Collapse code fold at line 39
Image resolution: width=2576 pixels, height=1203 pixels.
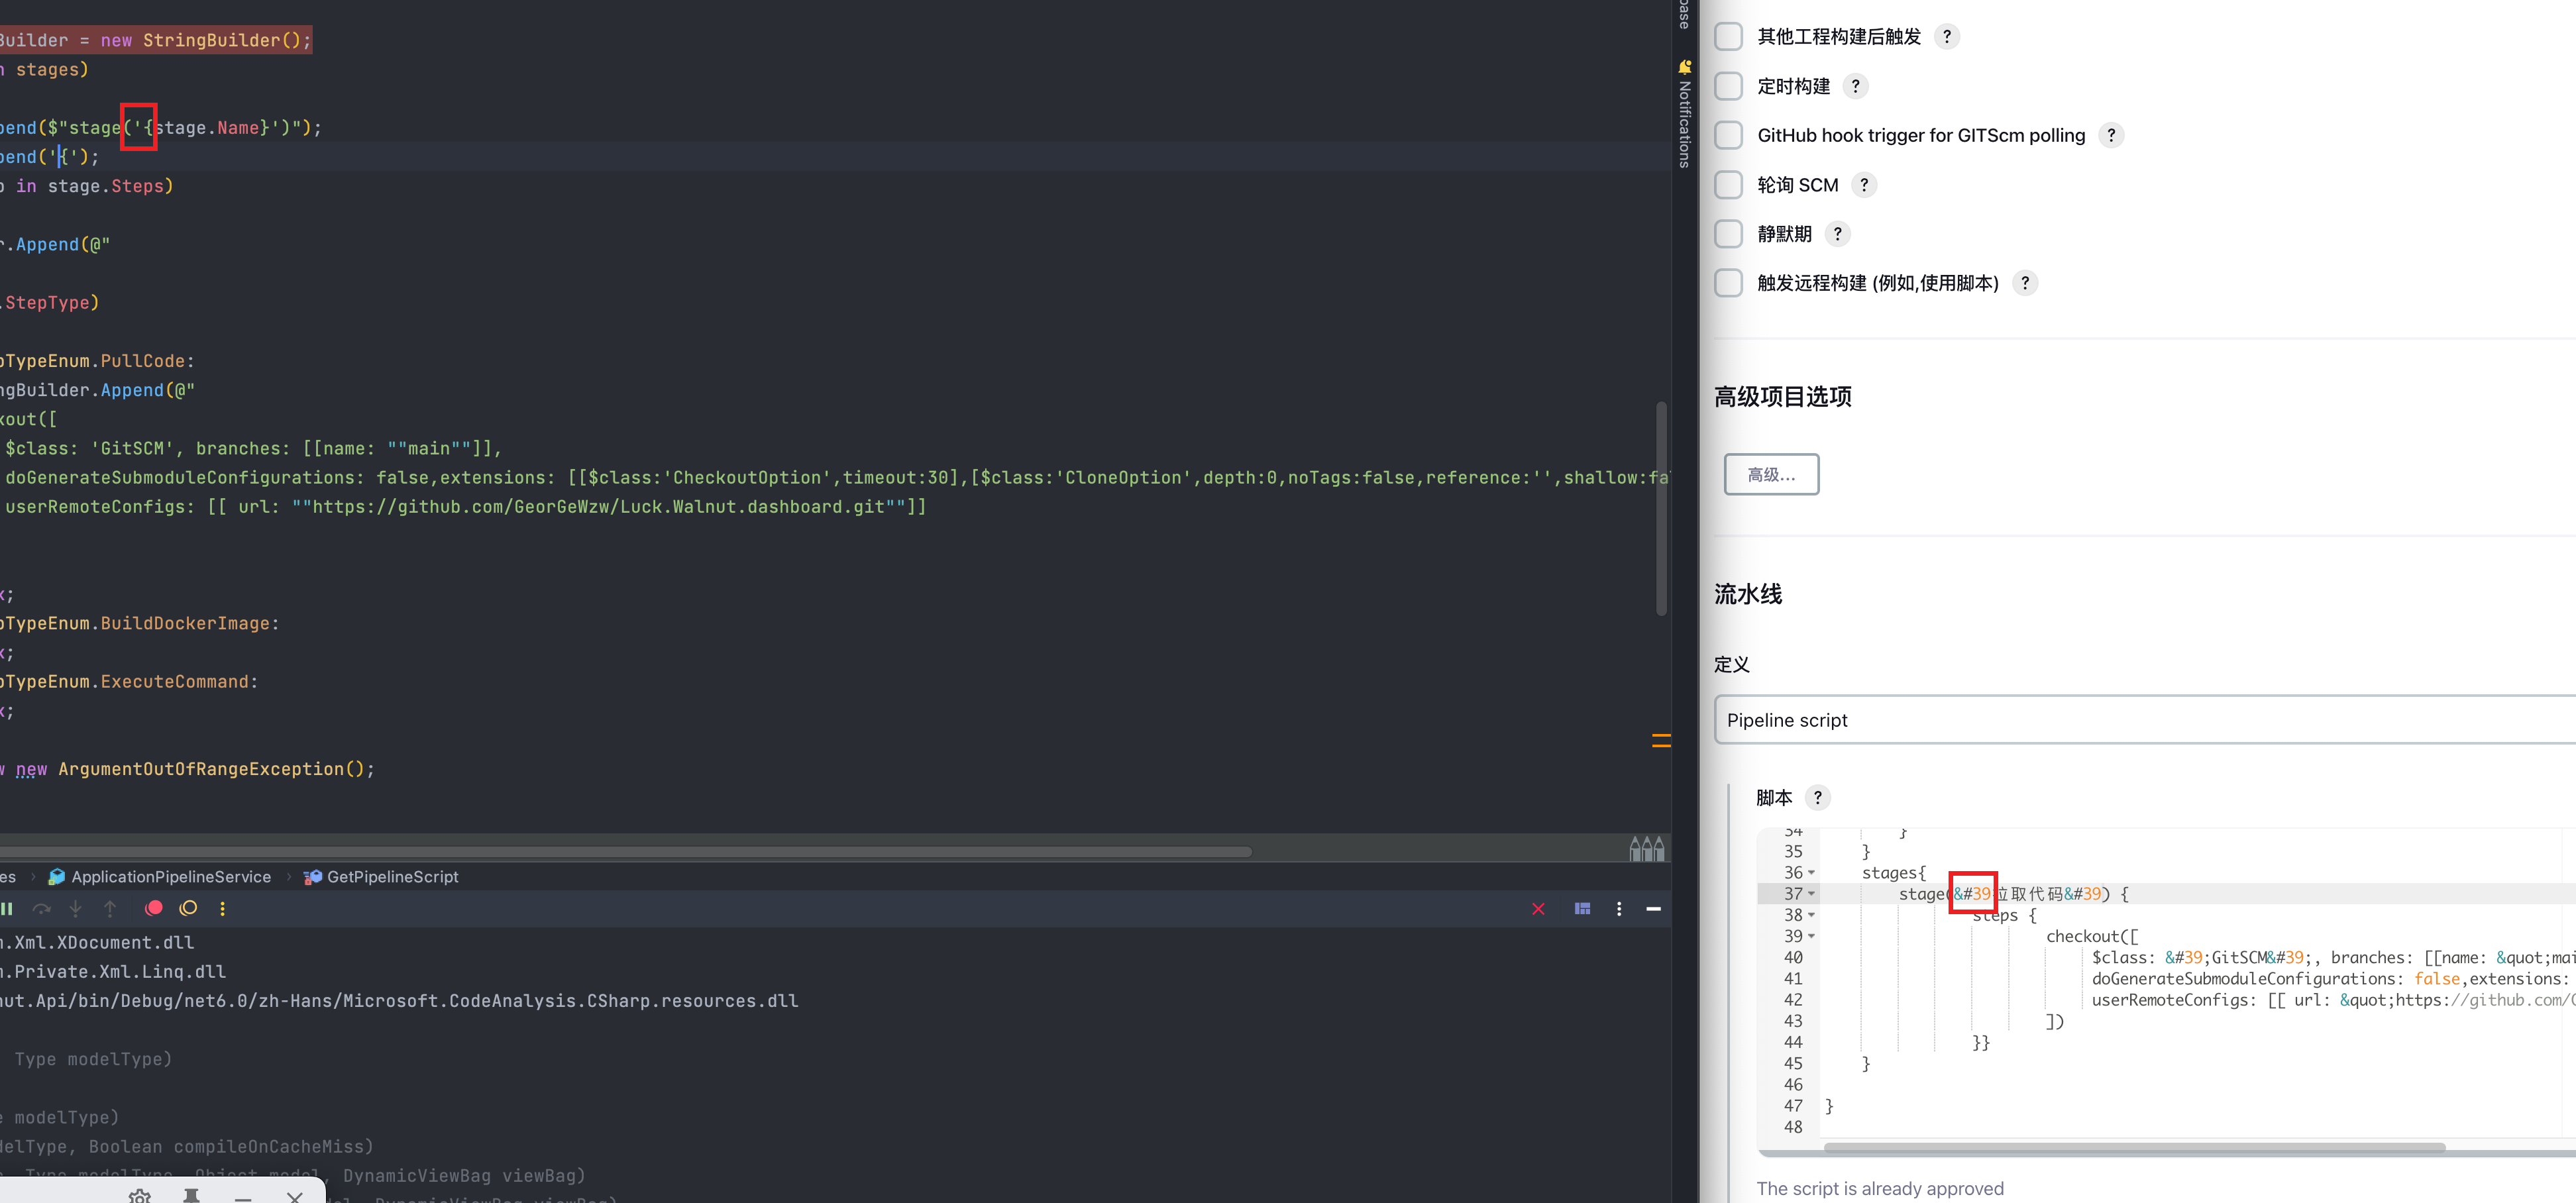pyautogui.click(x=1811, y=937)
